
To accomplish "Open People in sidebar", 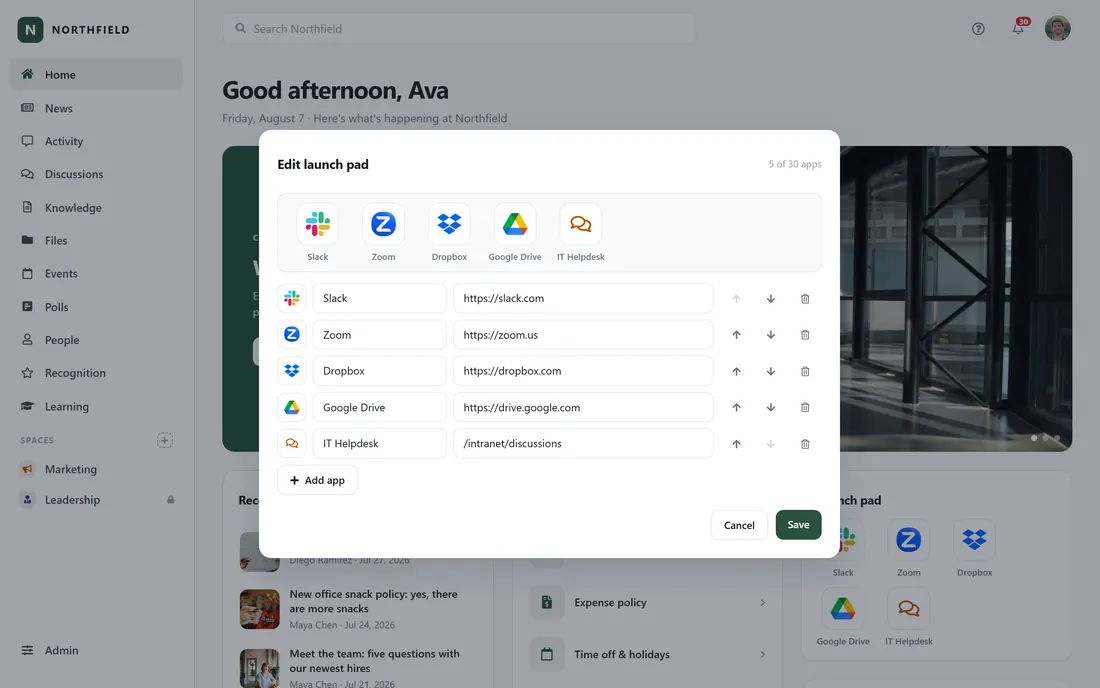I will tap(97, 340).
